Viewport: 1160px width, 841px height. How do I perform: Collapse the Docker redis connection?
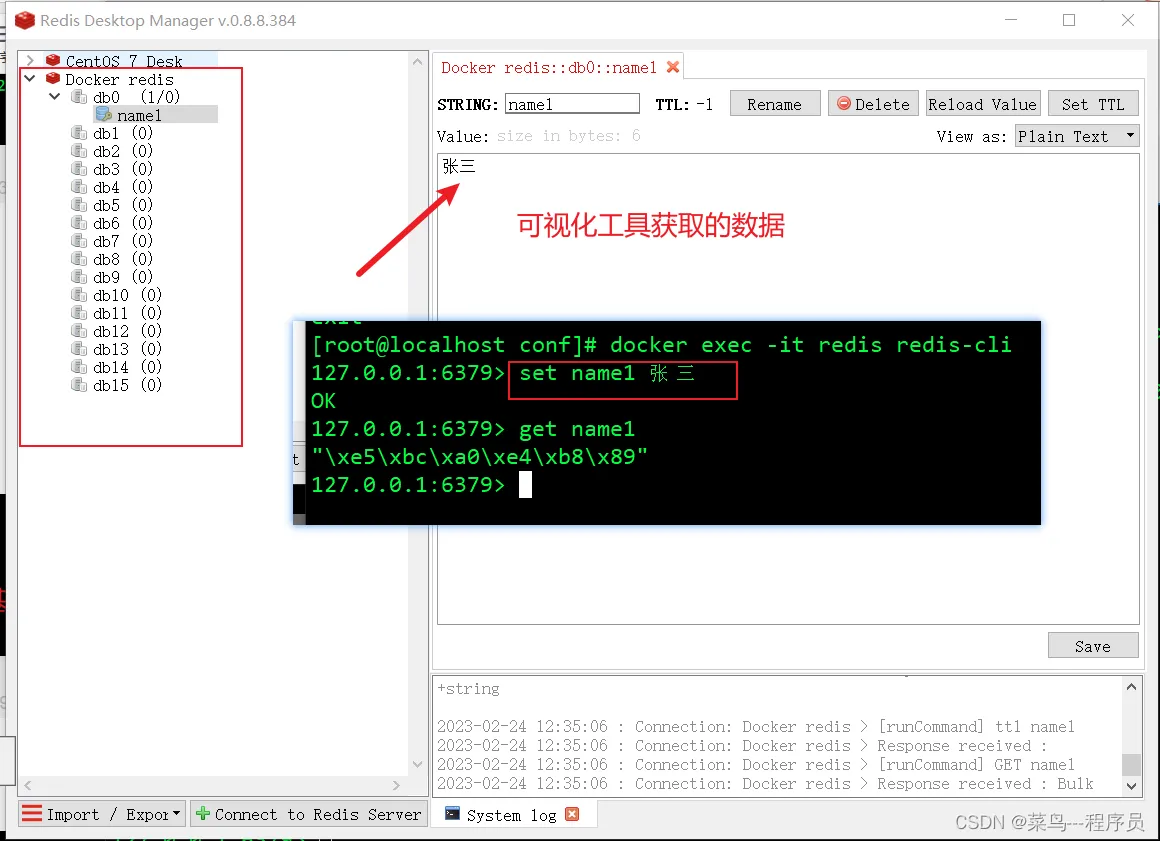tap(30, 78)
